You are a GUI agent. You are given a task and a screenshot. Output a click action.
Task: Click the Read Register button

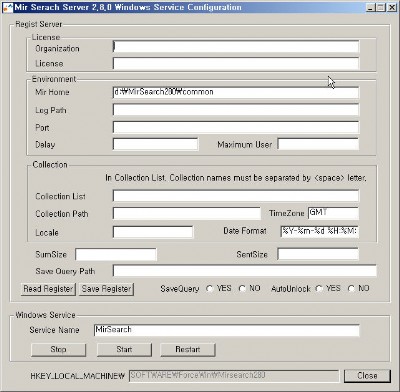[48, 289]
